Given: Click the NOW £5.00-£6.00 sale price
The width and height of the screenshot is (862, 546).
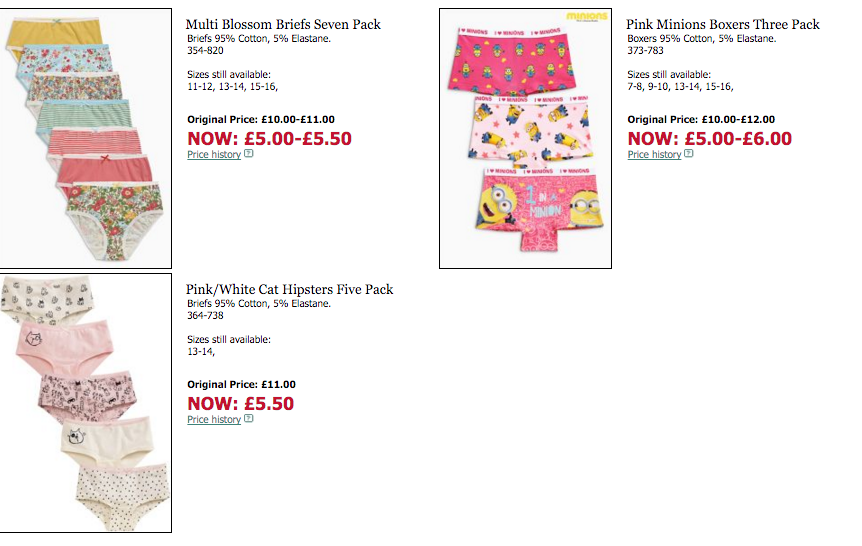Looking at the screenshot, I should click(709, 139).
